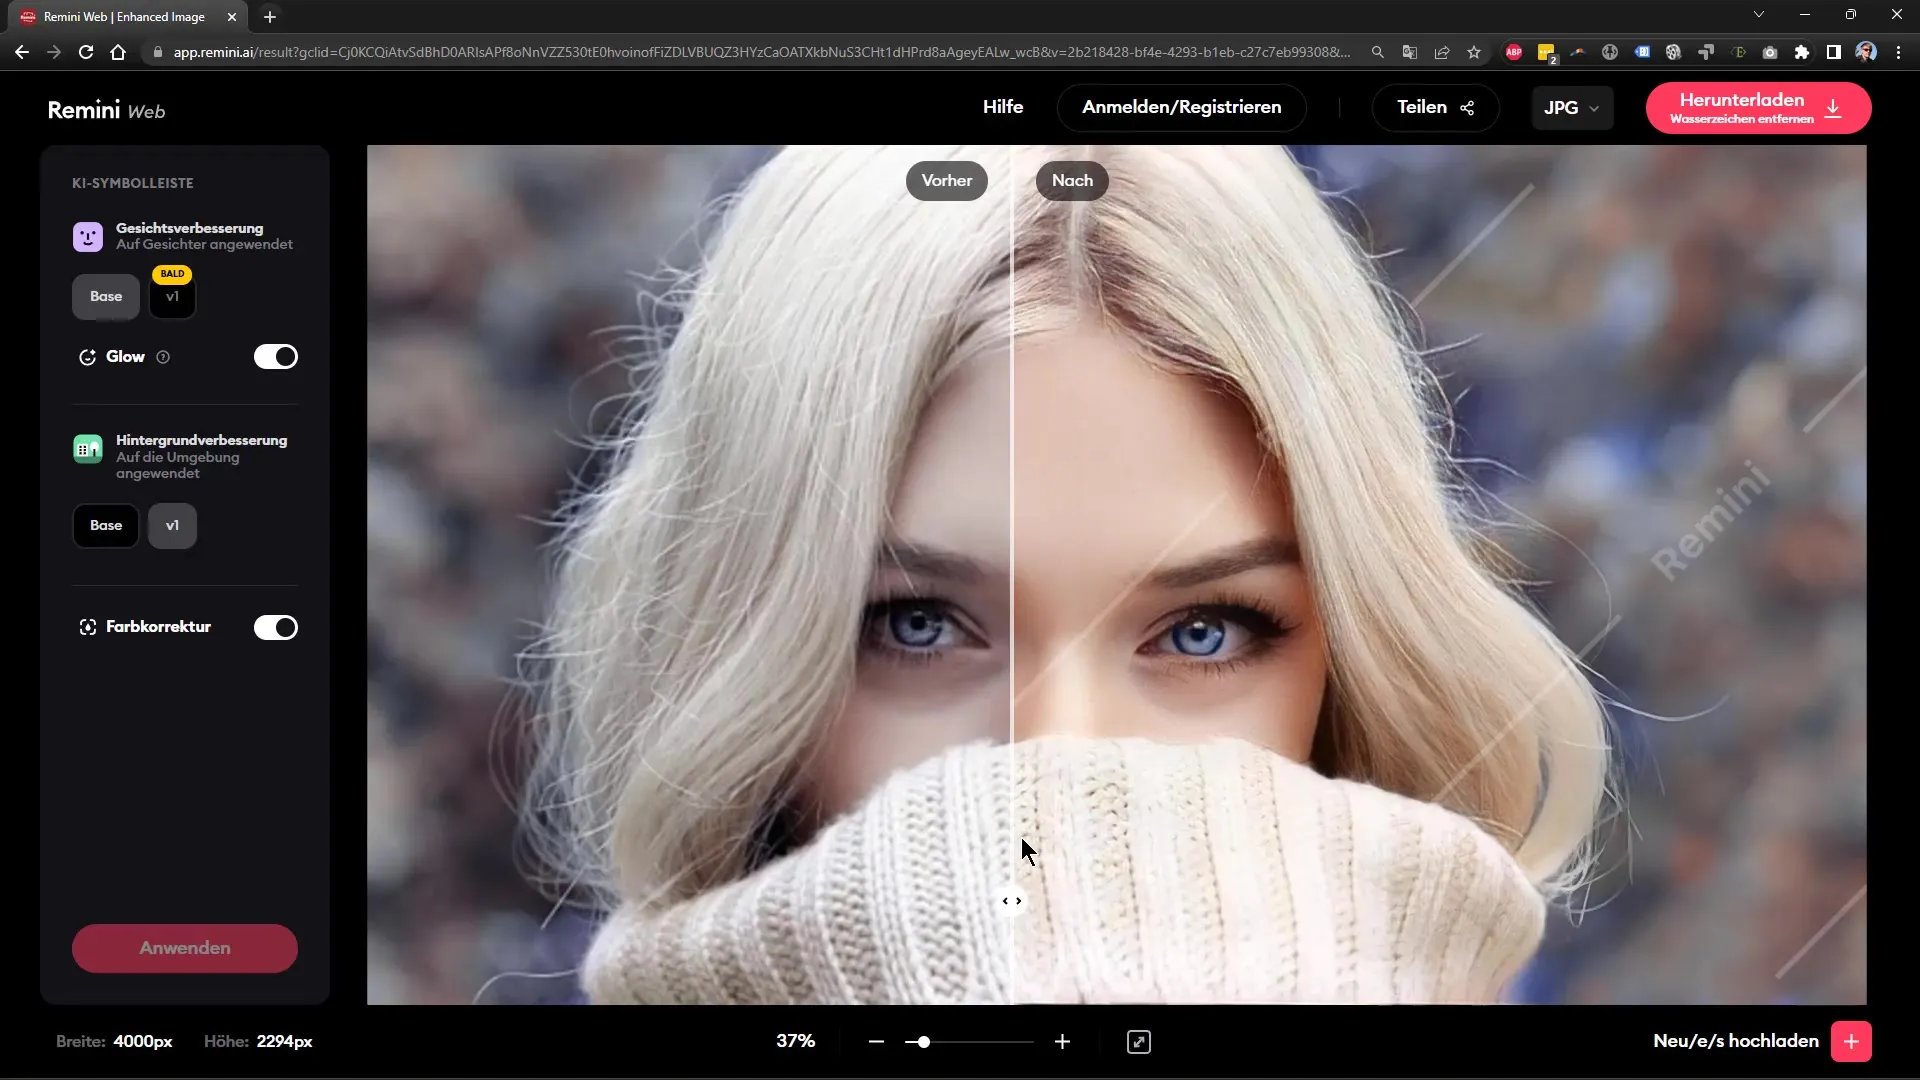Open the Adblock Plus extension

pos(1514,52)
